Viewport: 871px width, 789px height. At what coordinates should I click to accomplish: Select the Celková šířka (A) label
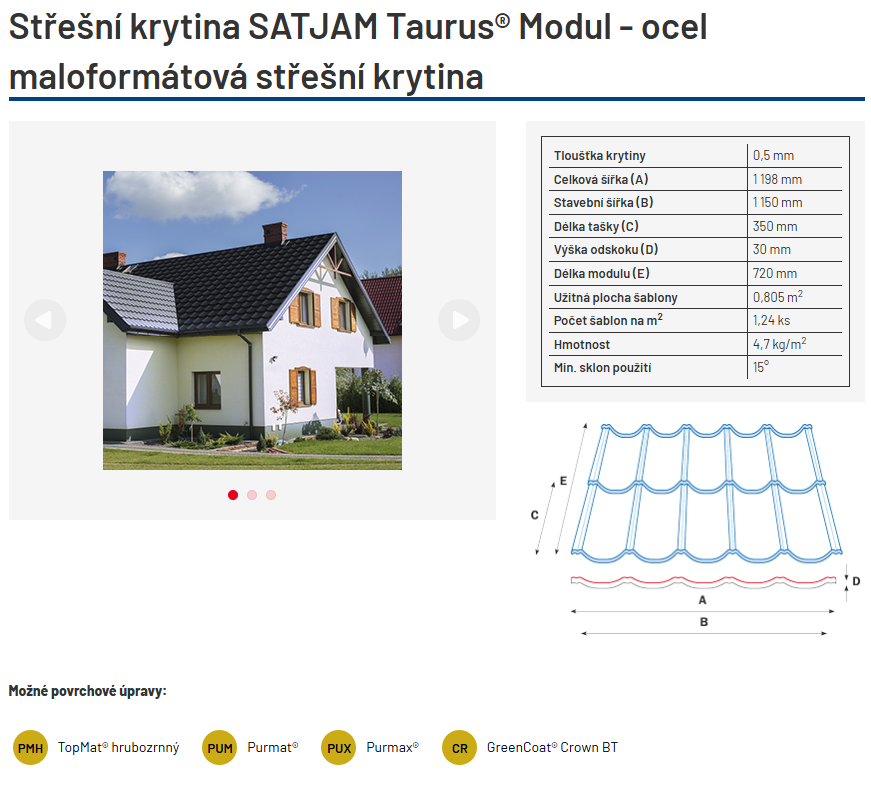click(x=600, y=179)
